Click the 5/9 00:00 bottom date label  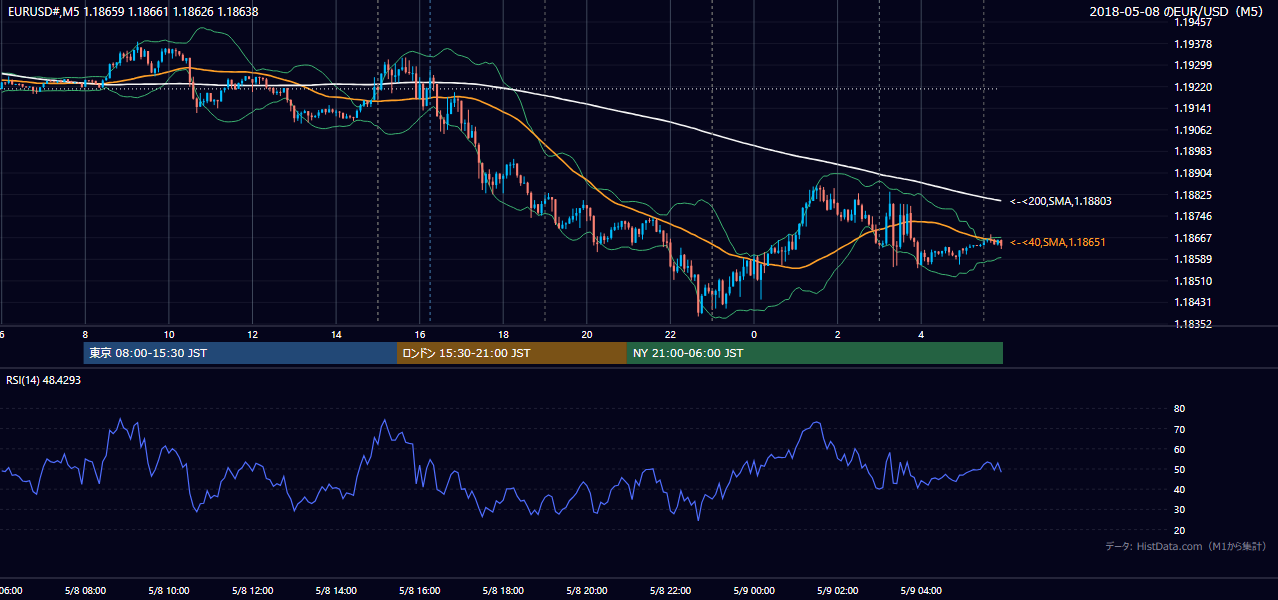click(x=754, y=590)
